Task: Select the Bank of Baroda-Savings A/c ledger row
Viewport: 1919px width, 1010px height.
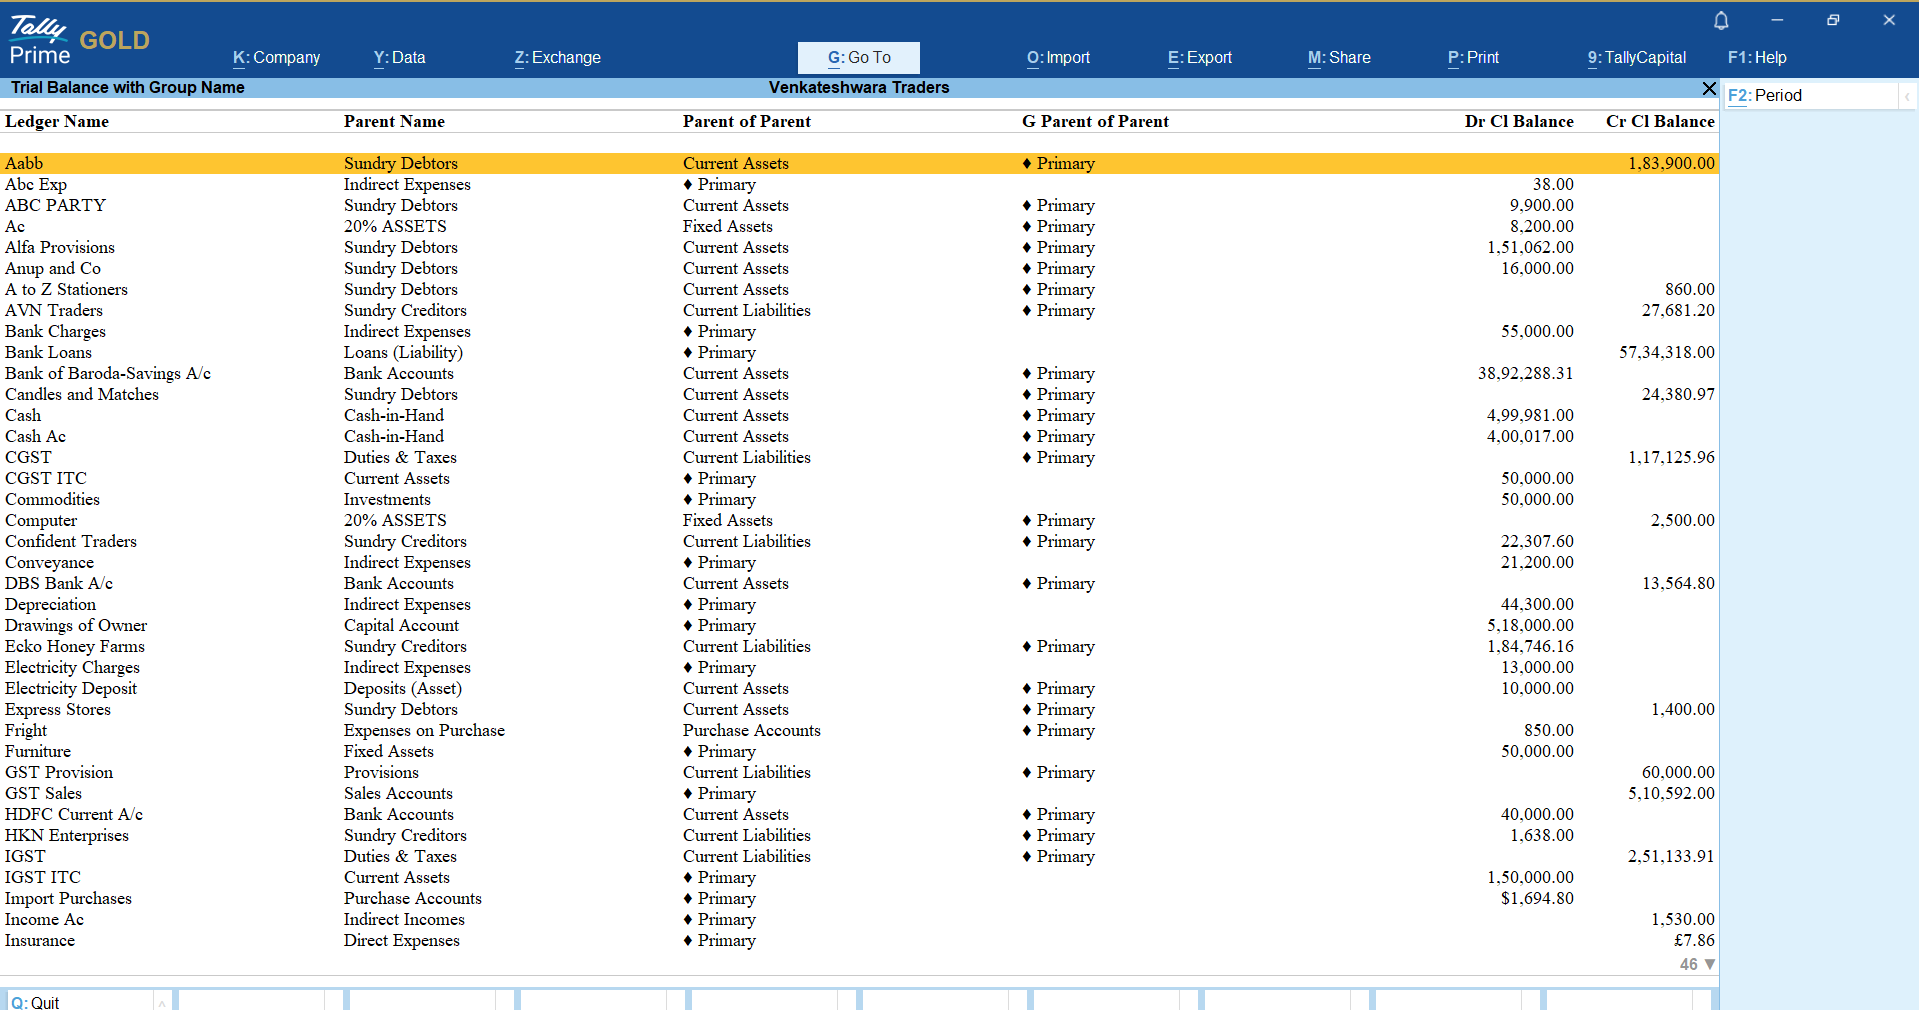Action: tap(108, 373)
